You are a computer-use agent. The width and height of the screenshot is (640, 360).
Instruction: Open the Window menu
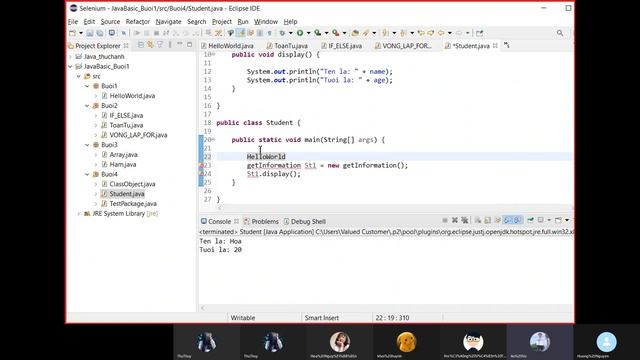[266, 22]
